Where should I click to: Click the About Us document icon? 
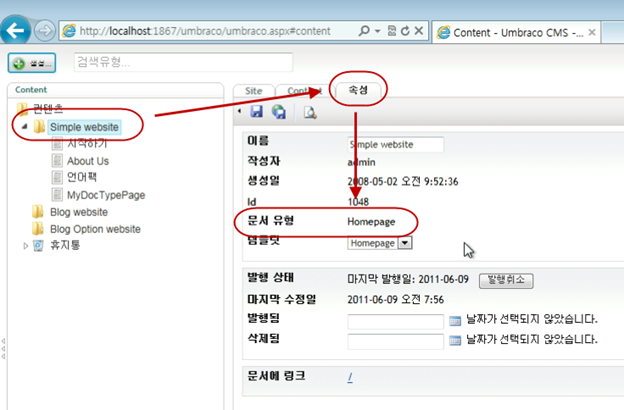[57, 161]
